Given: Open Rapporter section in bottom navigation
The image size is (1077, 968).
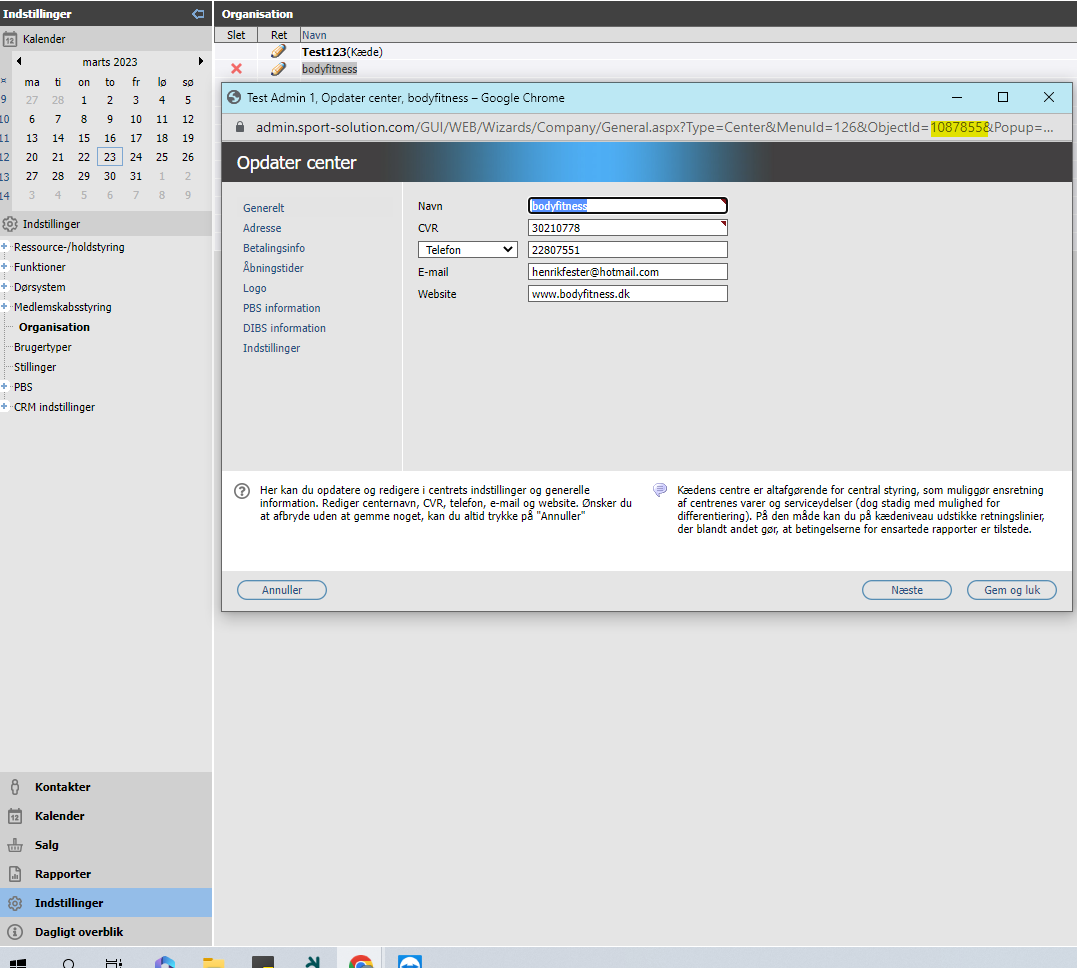Looking at the screenshot, I should click(x=106, y=874).
